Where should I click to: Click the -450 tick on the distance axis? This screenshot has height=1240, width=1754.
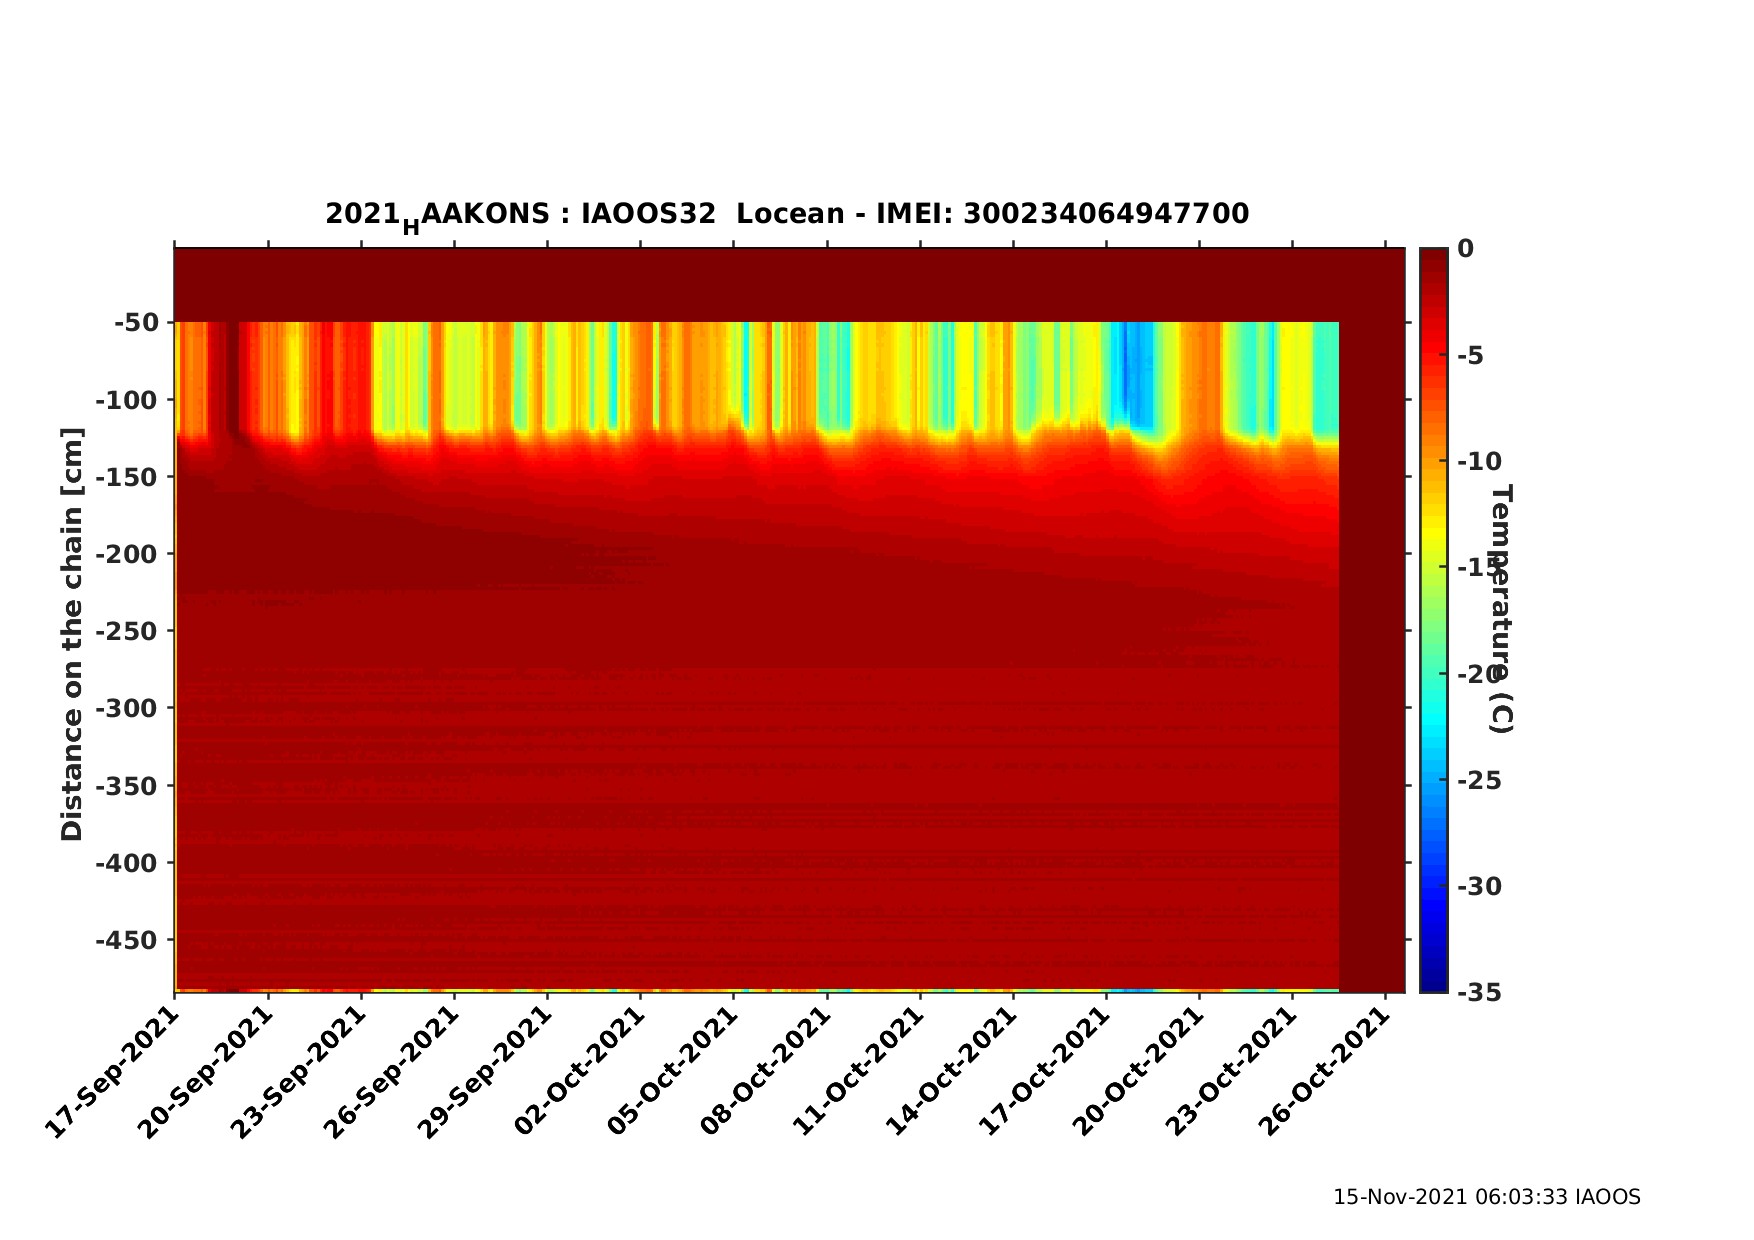[128, 940]
